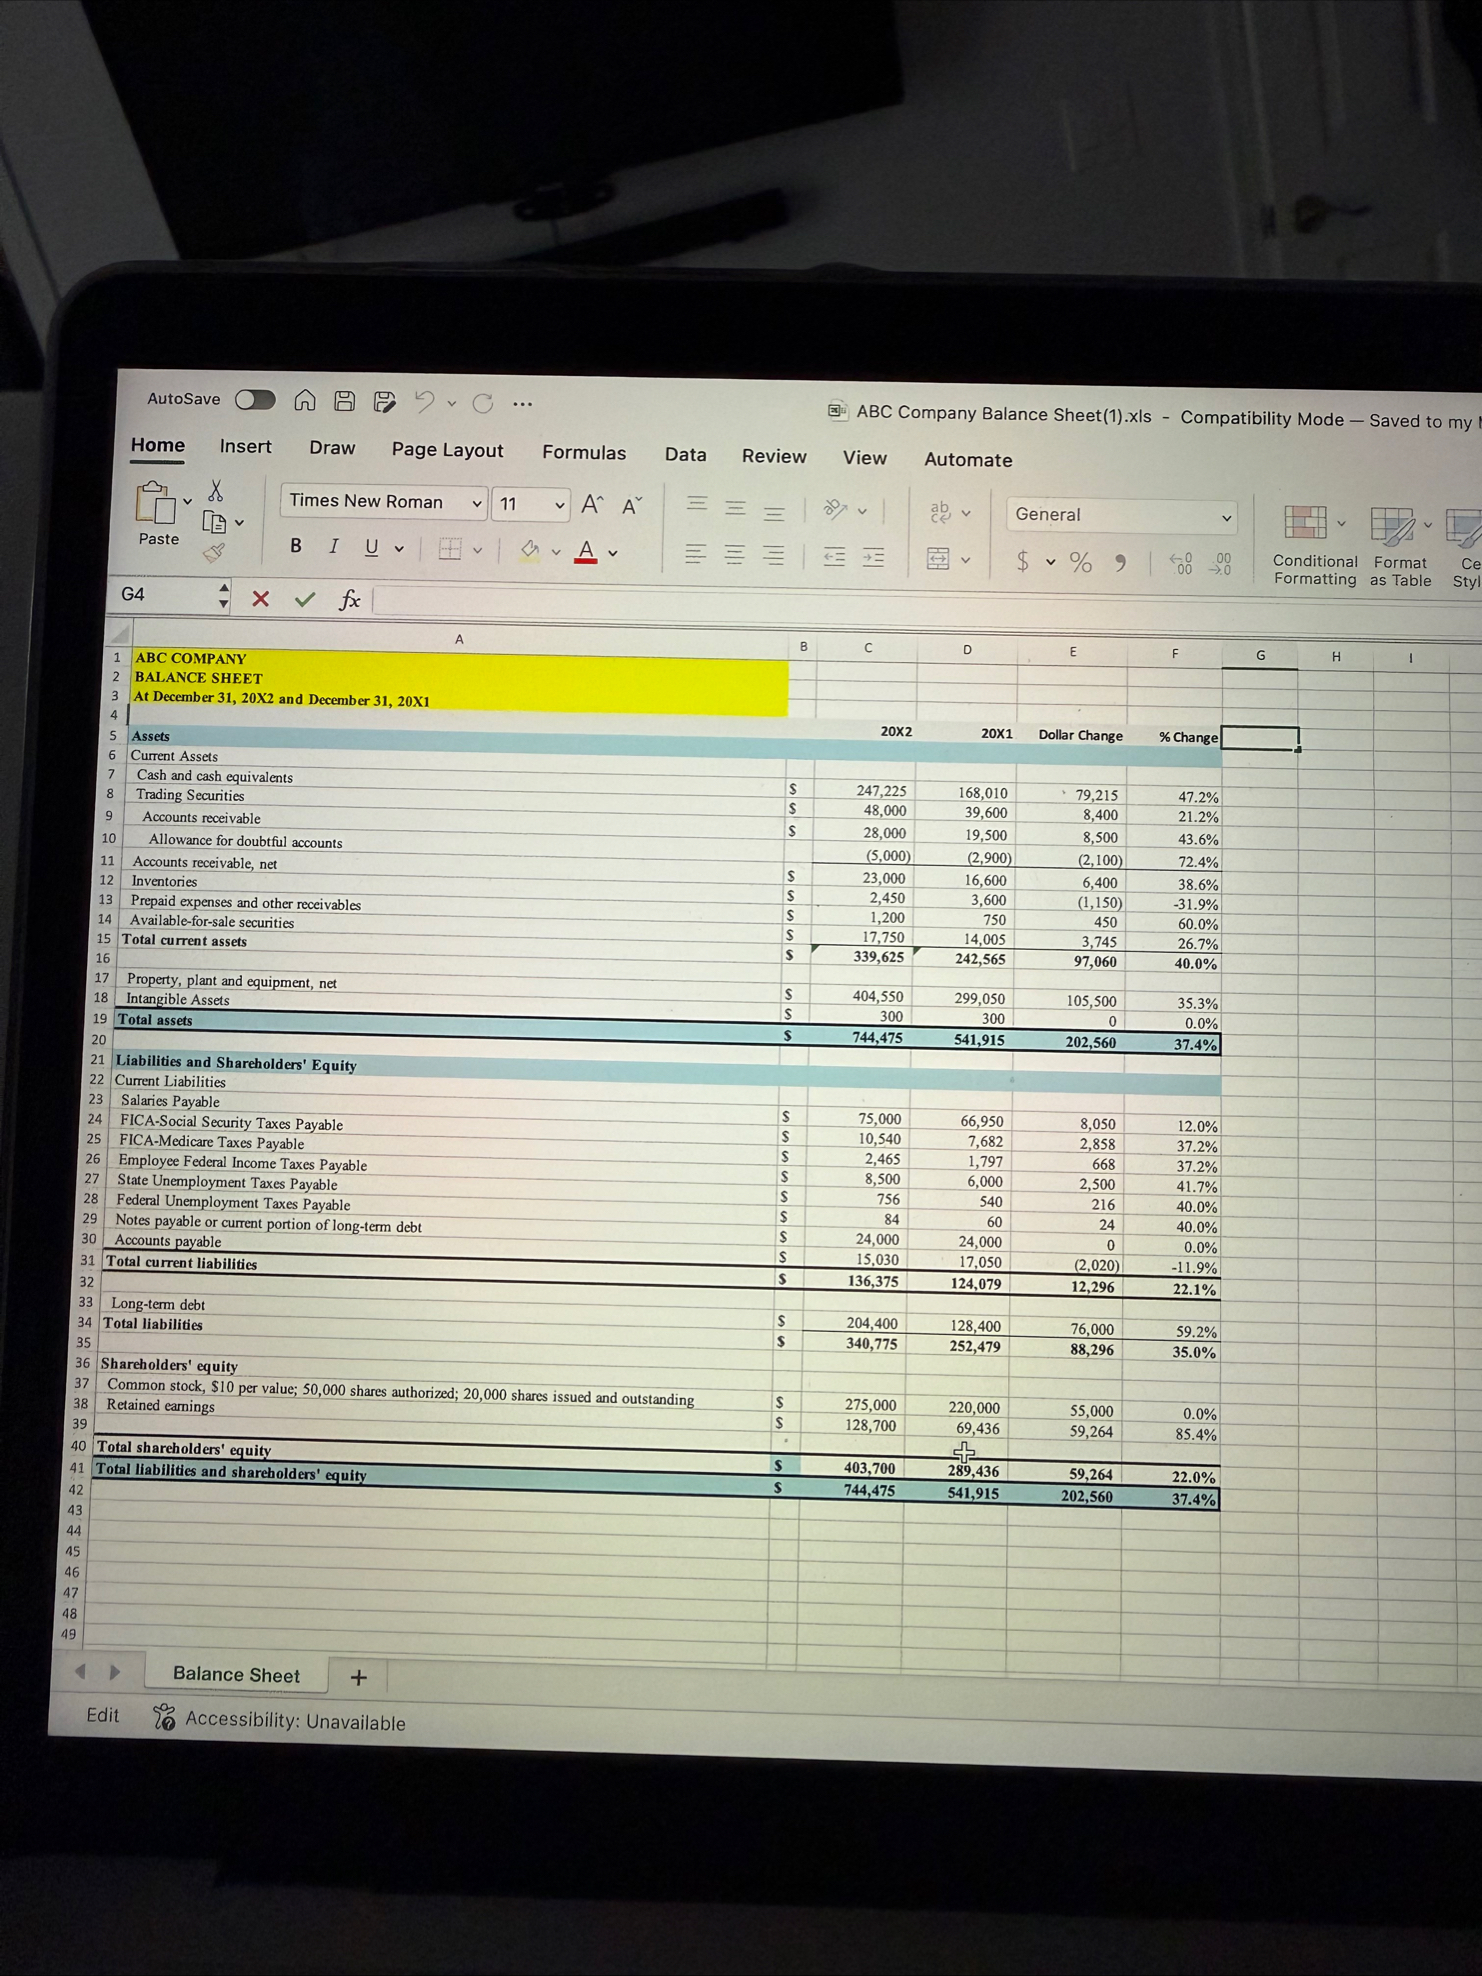Click the Decrease Font Size icon
The height and width of the screenshot is (1976, 1482).
(x=632, y=506)
